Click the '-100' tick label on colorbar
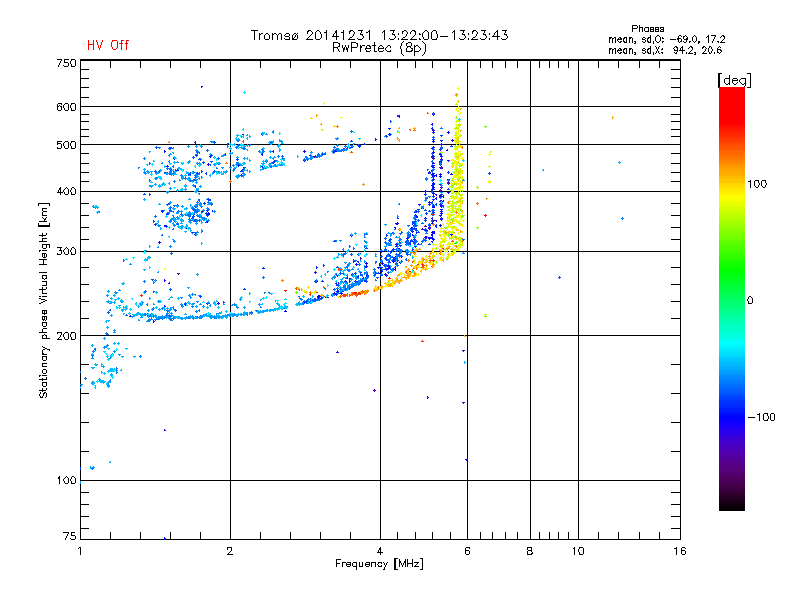This screenshot has height=600, width=800. click(x=761, y=417)
